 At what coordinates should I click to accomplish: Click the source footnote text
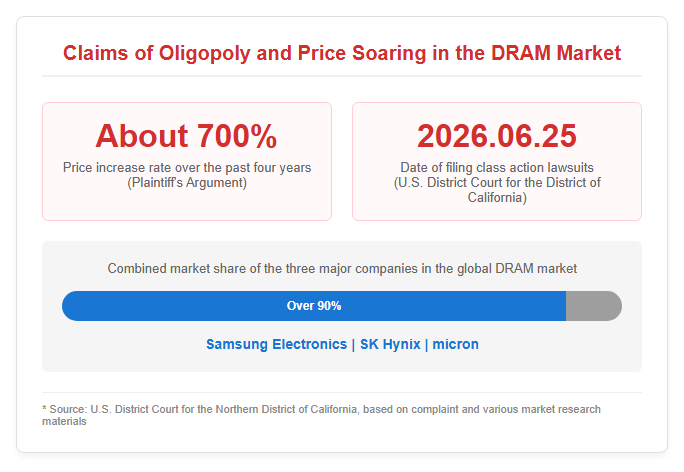(321, 415)
